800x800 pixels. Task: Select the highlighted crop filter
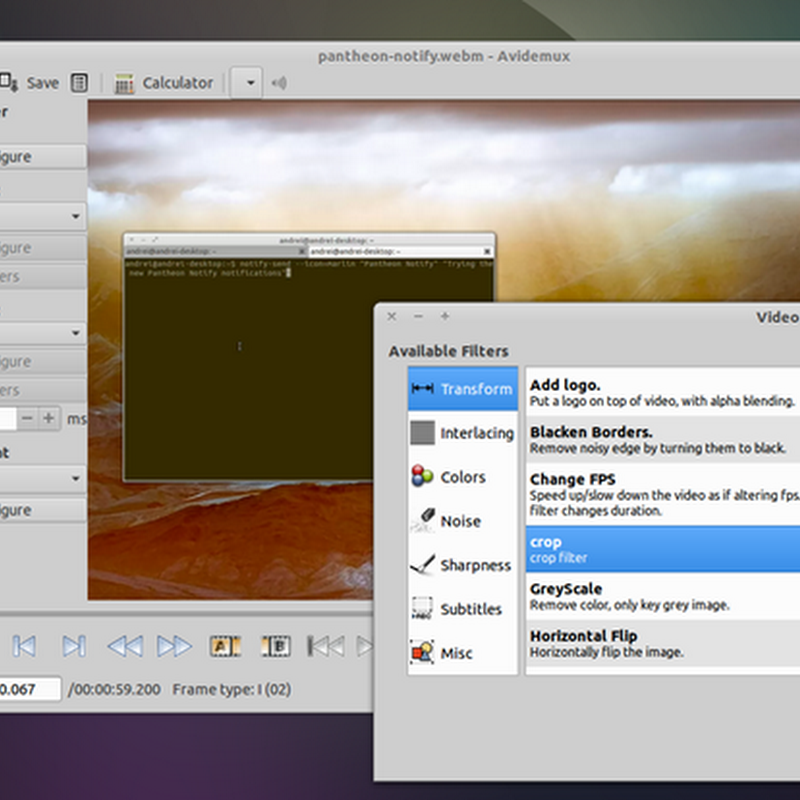tap(663, 549)
